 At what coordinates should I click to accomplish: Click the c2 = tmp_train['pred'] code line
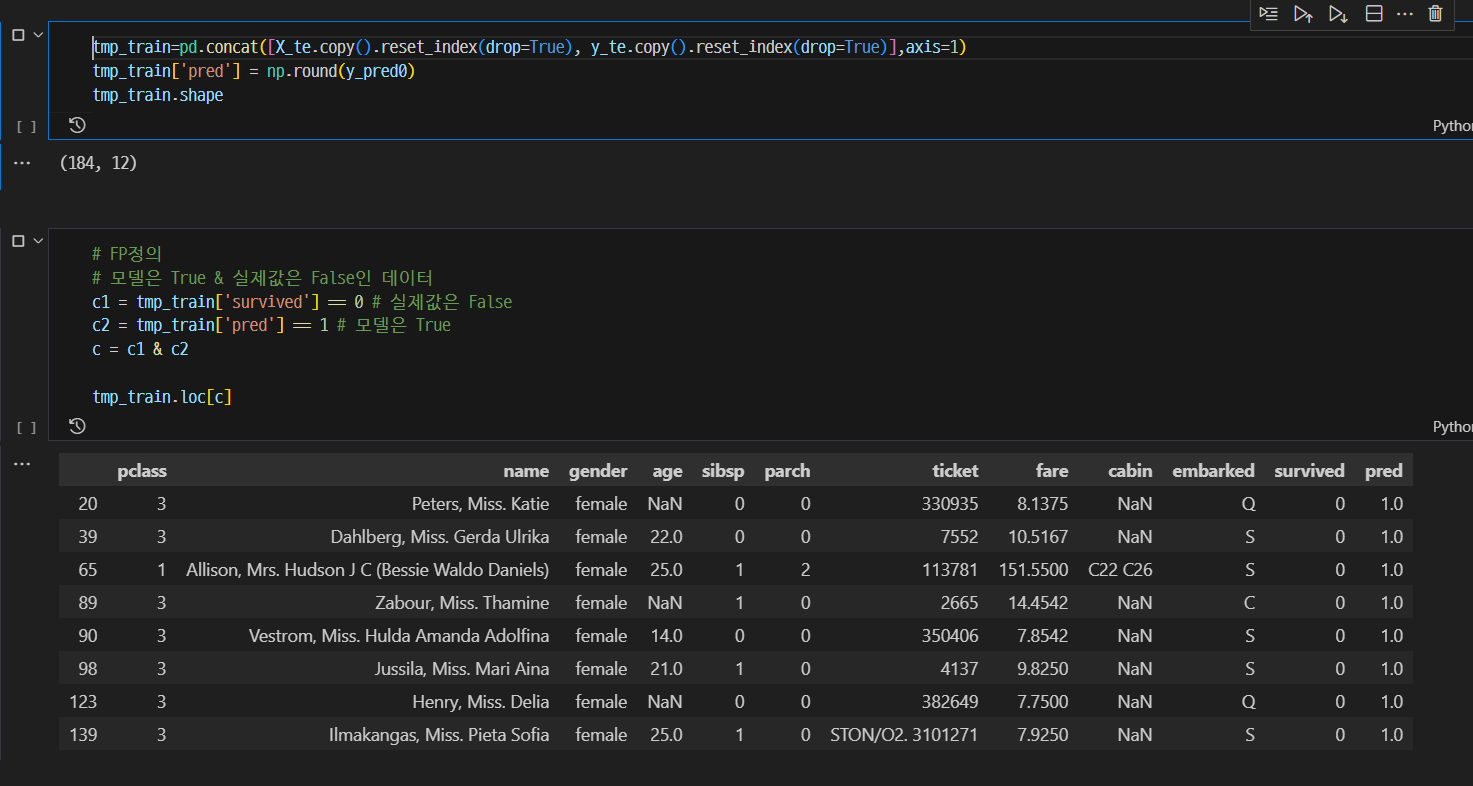(x=271, y=325)
